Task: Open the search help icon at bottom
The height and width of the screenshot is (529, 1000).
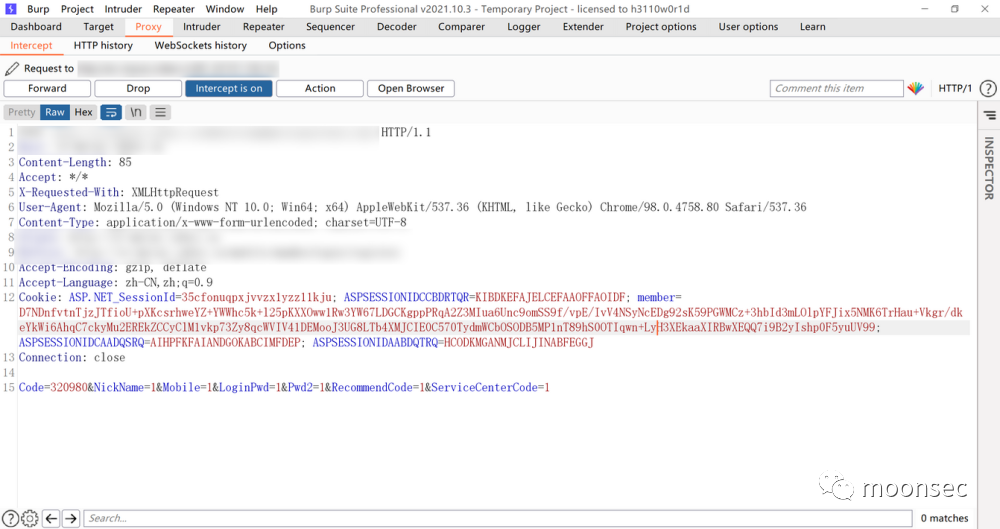Action: click(x=10, y=518)
